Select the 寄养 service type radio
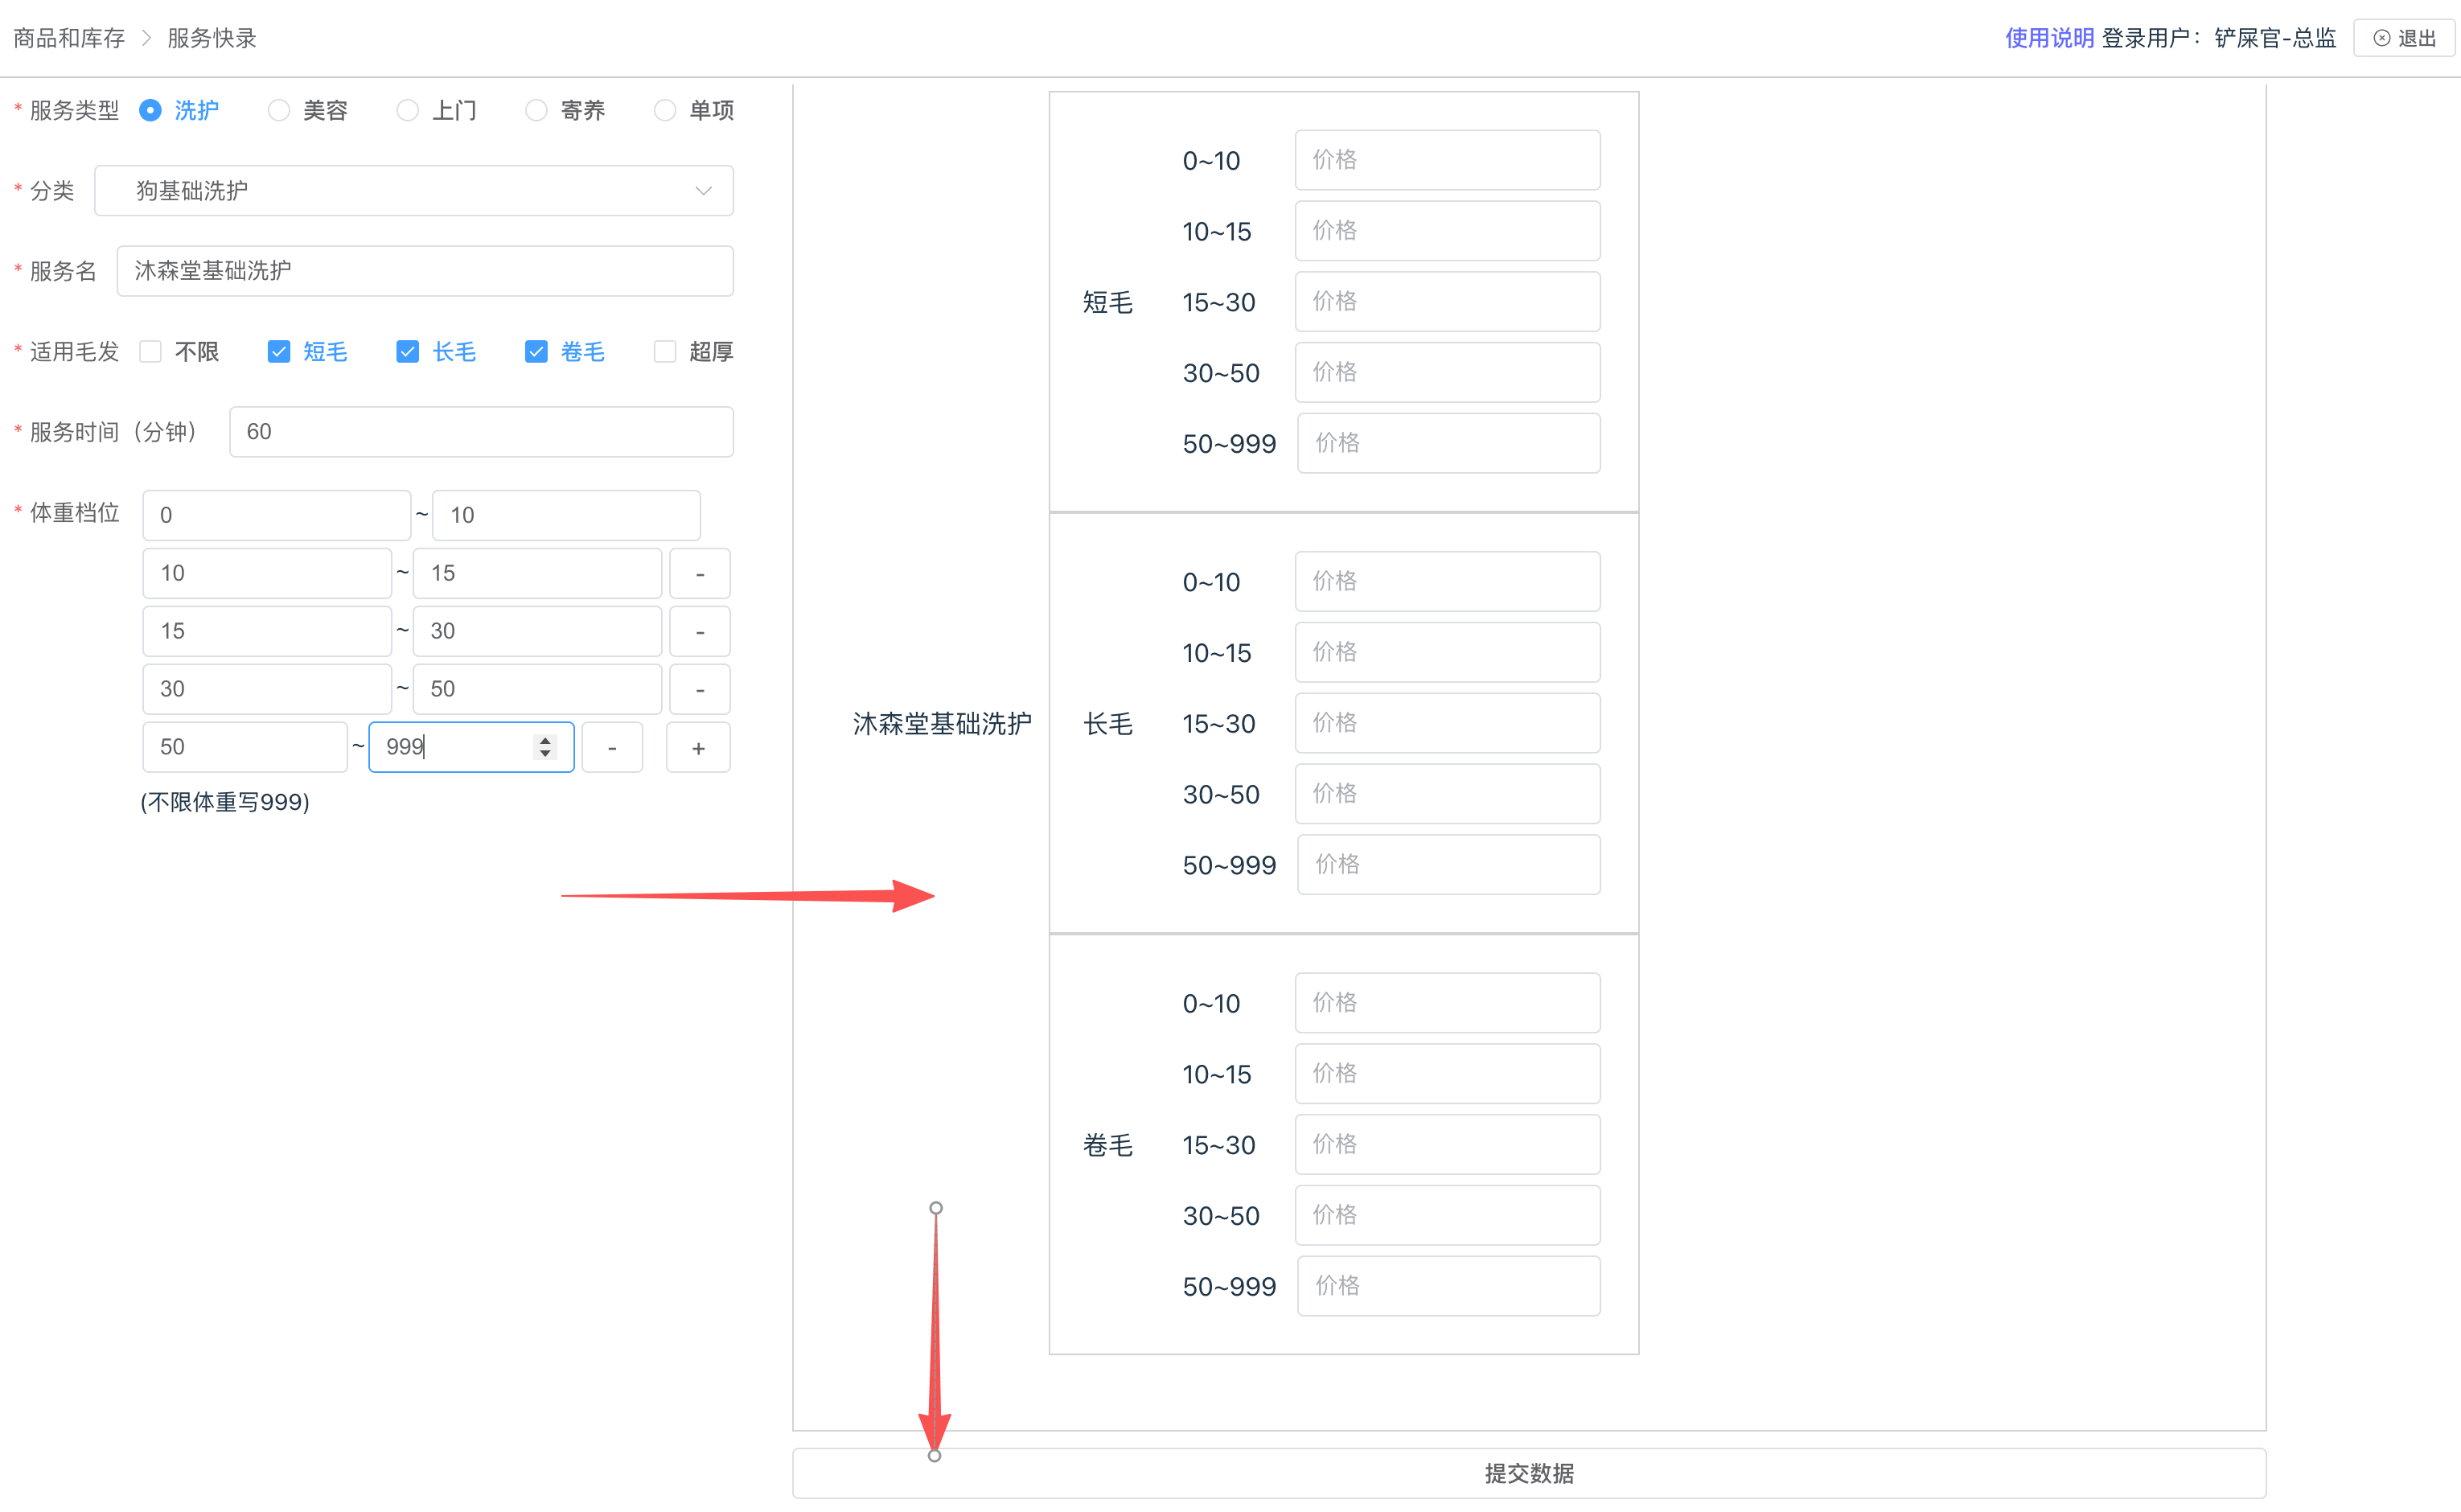The height and width of the screenshot is (1512, 2461). click(x=537, y=110)
